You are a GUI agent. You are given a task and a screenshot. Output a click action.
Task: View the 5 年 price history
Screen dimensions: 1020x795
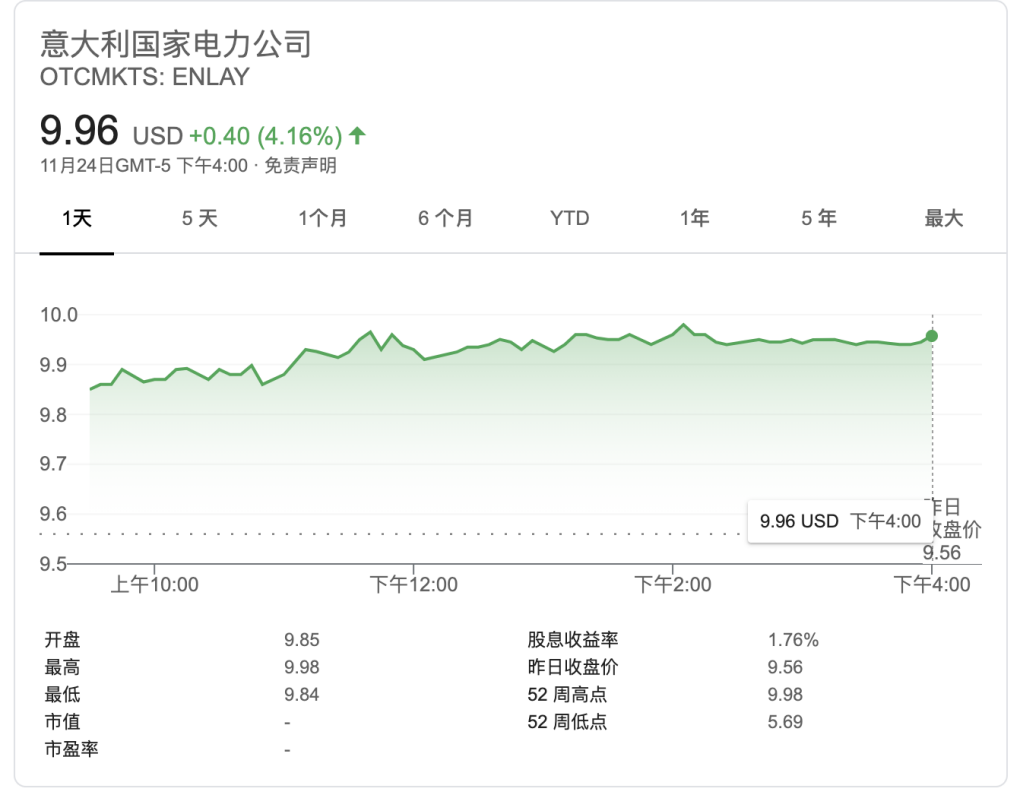(819, 219)
